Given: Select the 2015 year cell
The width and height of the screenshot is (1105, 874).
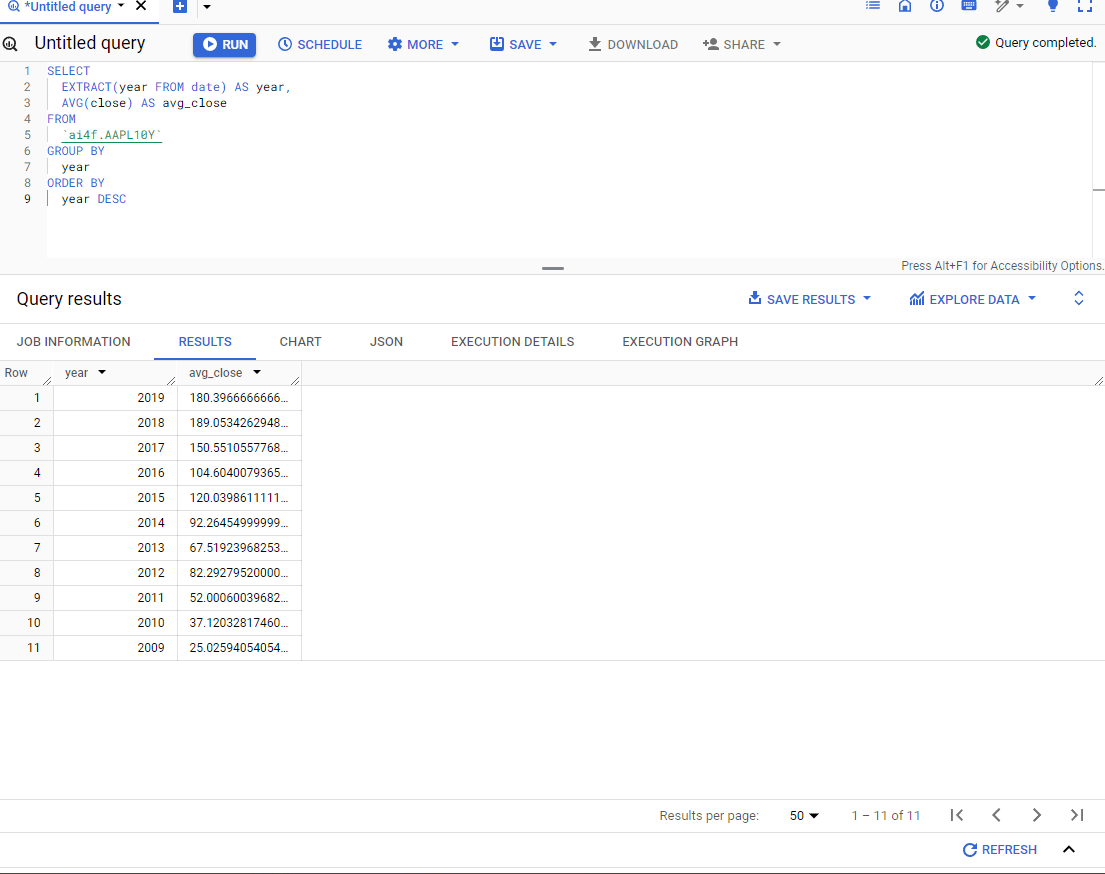Looking at the screenshot, I should point(116,498).
